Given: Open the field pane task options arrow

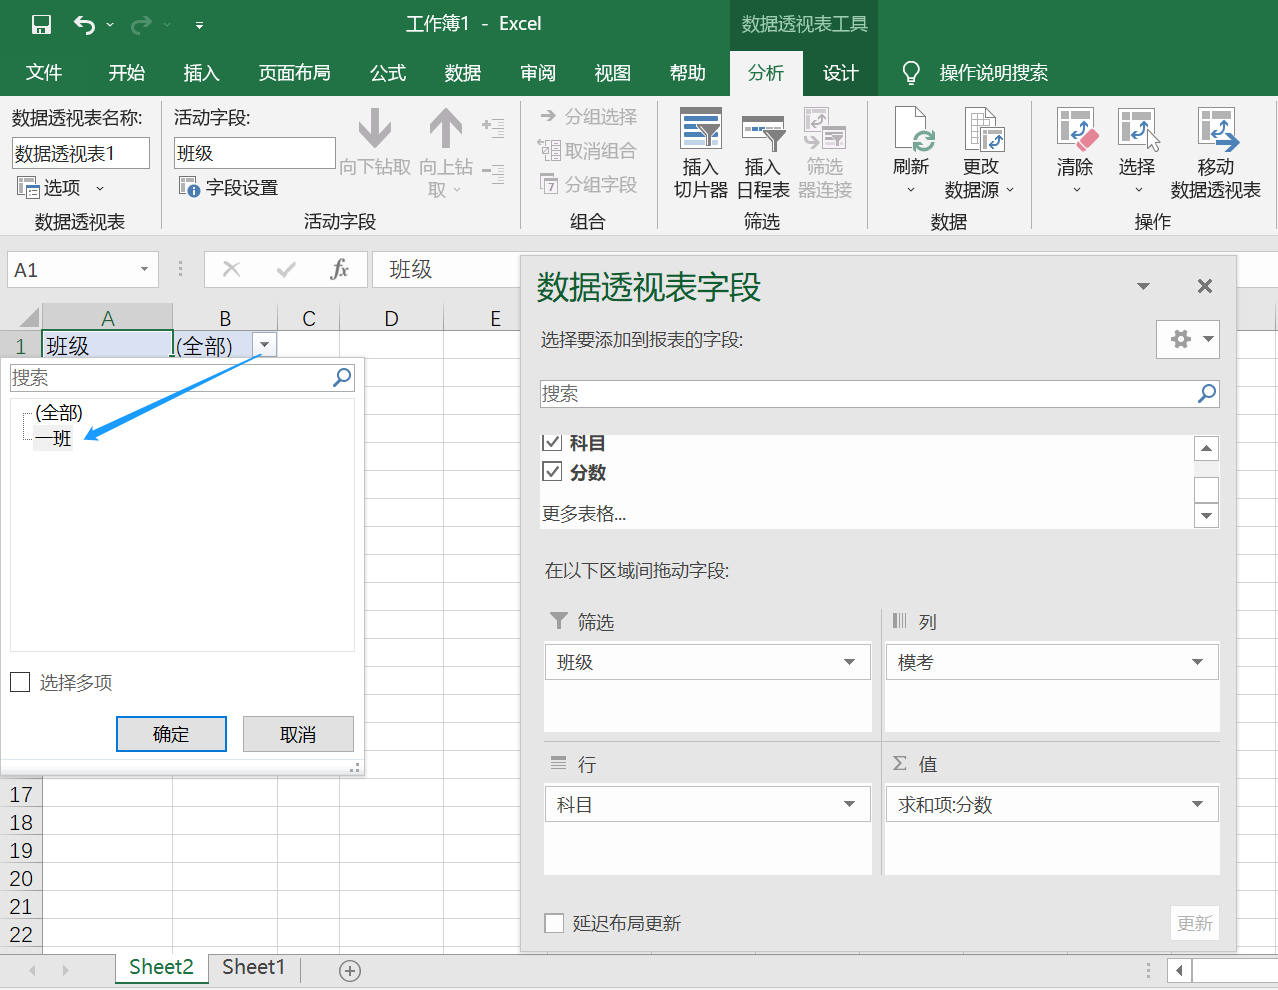Looking at the screenshot, I should point(1143,286).
